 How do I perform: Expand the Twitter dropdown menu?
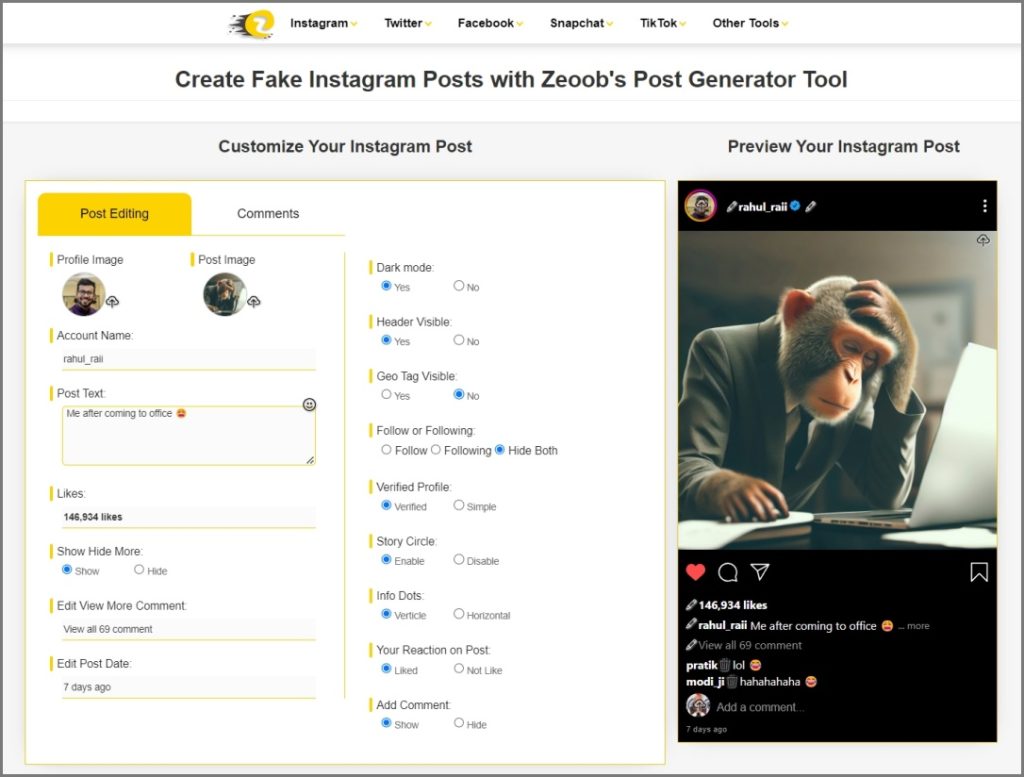[408, 24]
